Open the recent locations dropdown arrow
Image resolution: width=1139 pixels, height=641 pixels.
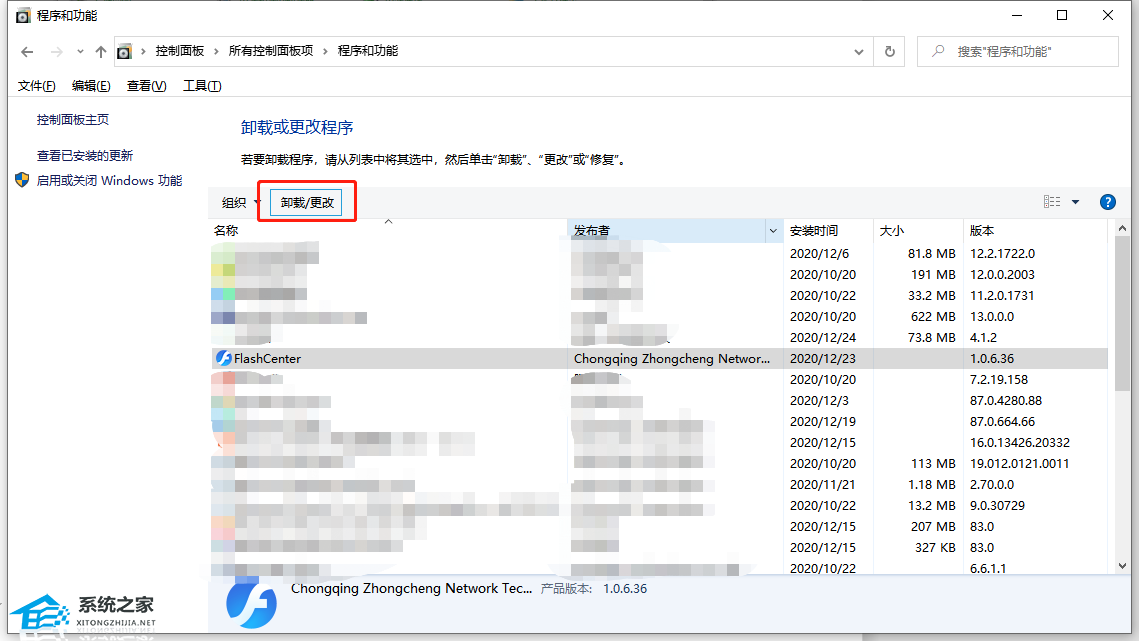point(80,52)
